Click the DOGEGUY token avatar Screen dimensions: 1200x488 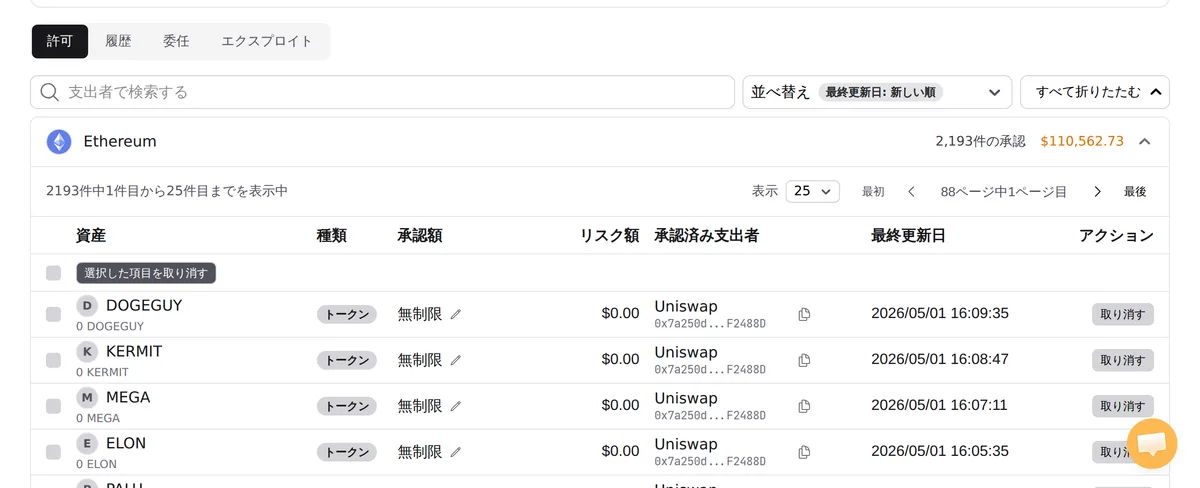tap(87, 306)
